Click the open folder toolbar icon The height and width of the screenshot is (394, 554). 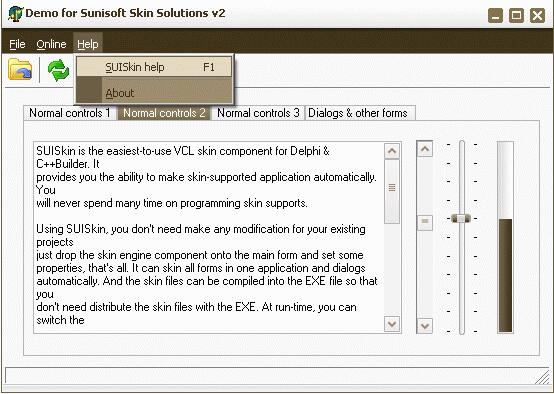(20, 69)
